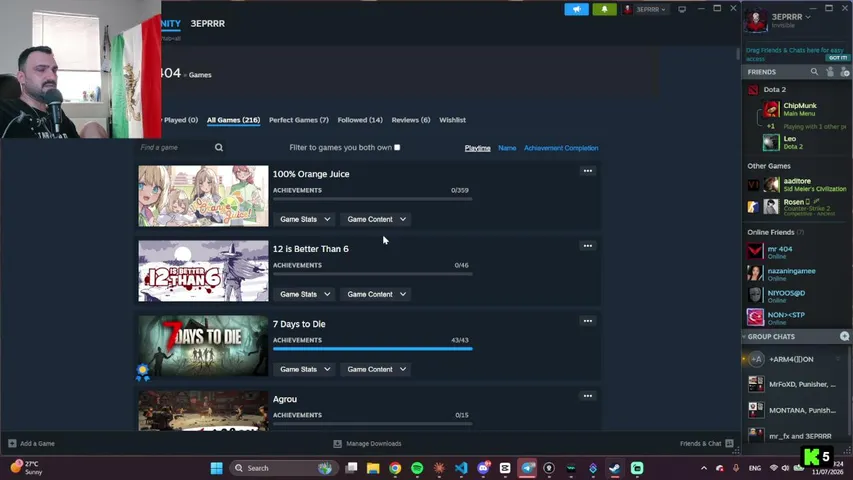Open the green notifications bell

pos(604,9)
